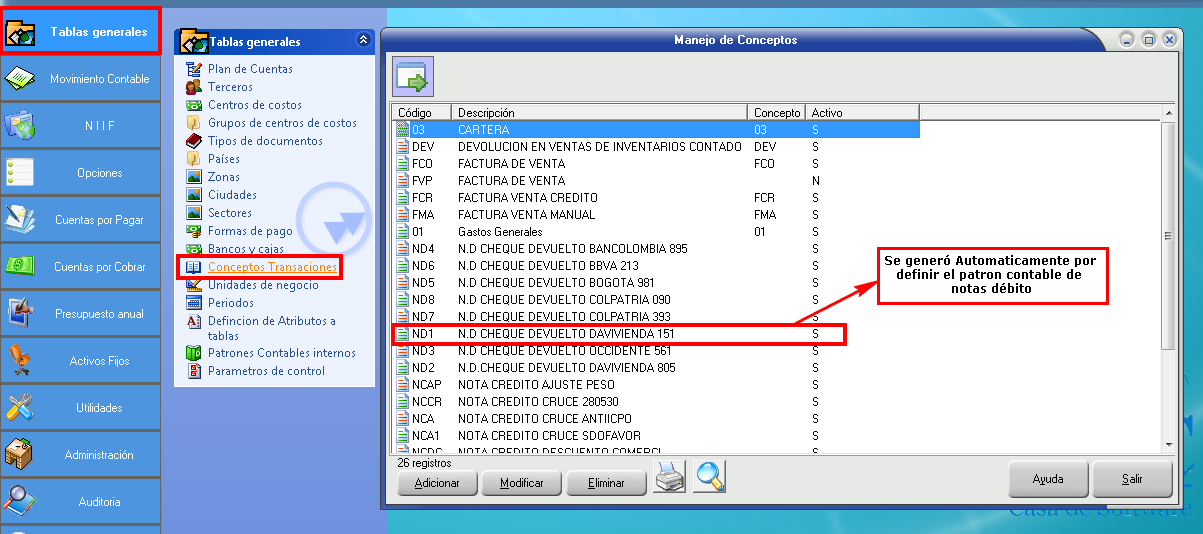Click the magnifying glass search icon
The height and width of the screenshot is (534, 1203).
(x=710, y=478)
